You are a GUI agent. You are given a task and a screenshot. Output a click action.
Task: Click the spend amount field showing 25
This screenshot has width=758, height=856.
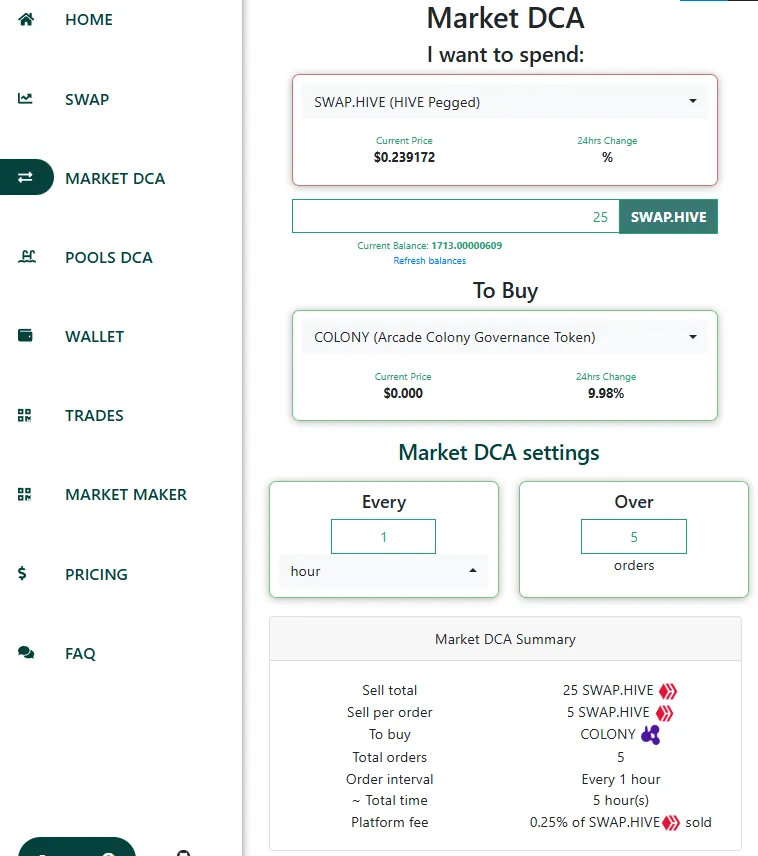coord(455,216)
